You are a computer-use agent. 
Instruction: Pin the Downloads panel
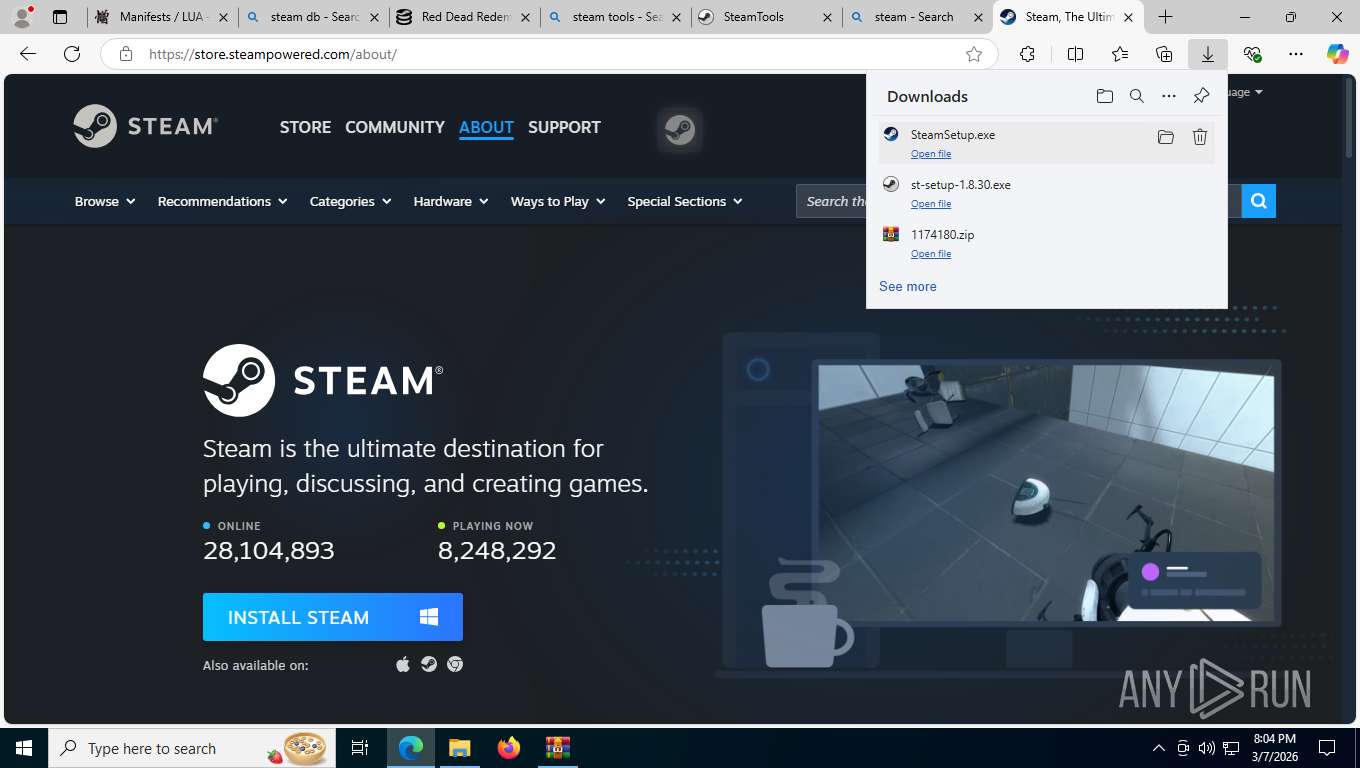[x=1201, y=96]
